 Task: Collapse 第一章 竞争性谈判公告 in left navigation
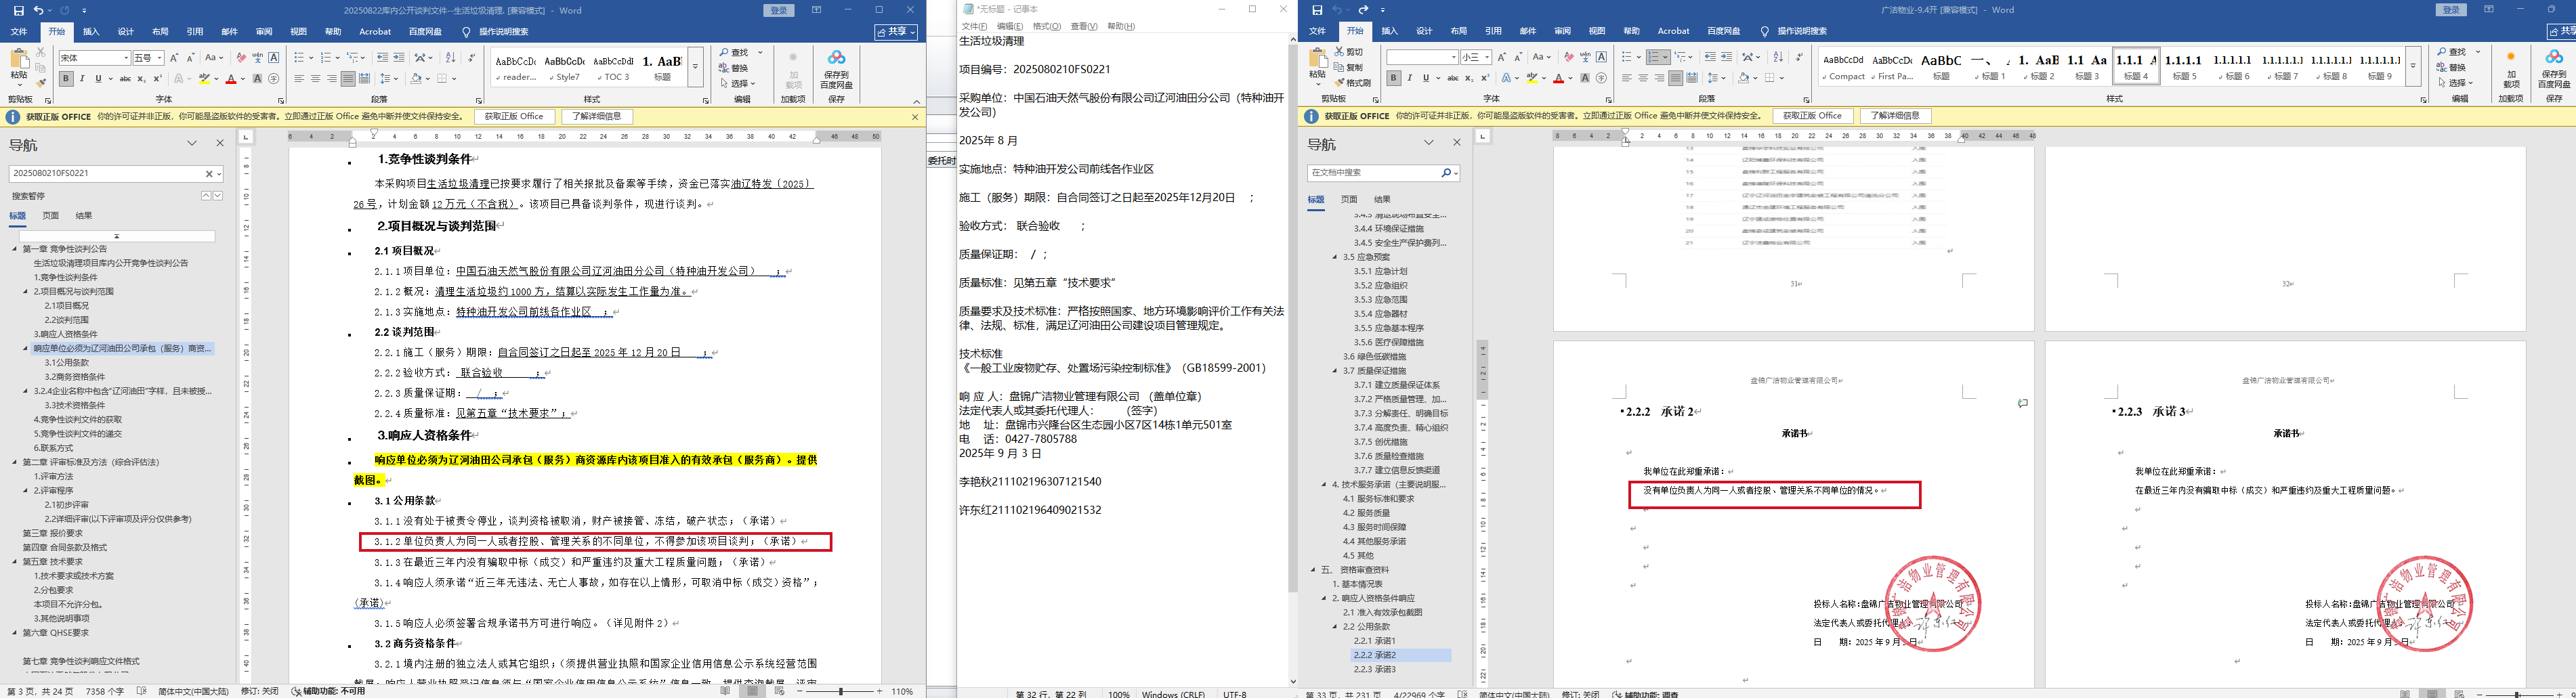pos(15,249)
